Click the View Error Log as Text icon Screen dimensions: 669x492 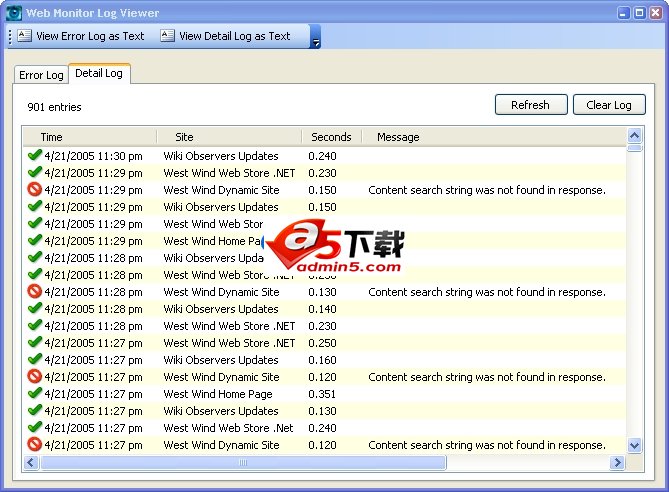pos(24,35)
